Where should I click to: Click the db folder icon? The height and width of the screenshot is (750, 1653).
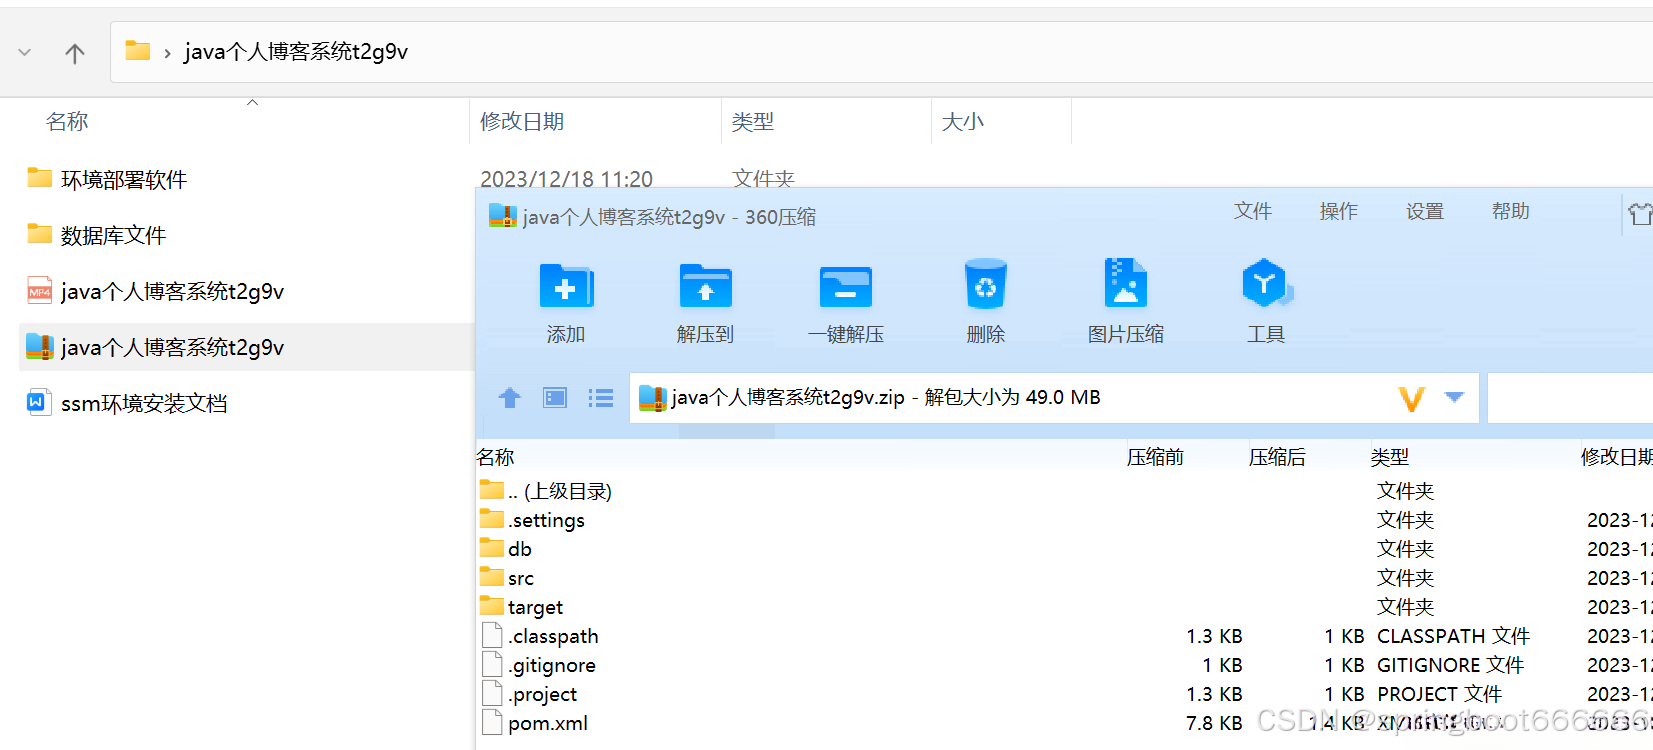pos(492,547)
